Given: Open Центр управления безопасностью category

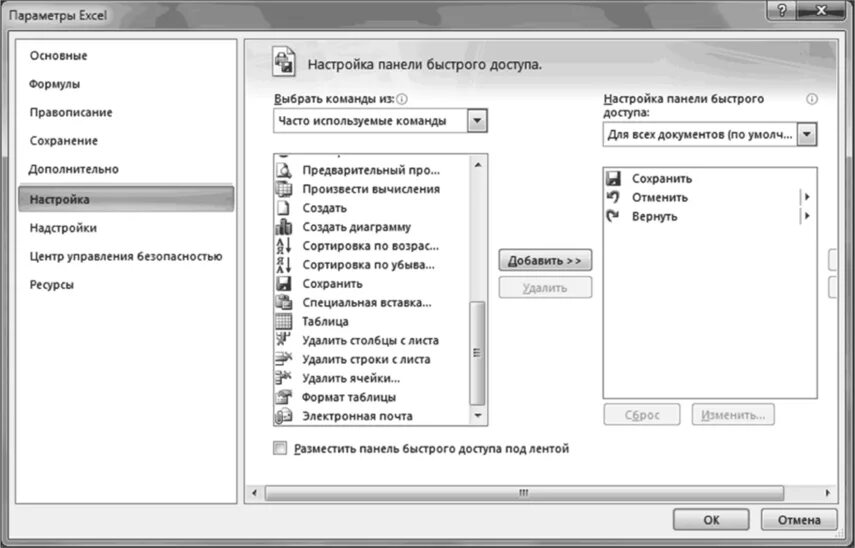Looking at the screenshot, I should point(126,256).
